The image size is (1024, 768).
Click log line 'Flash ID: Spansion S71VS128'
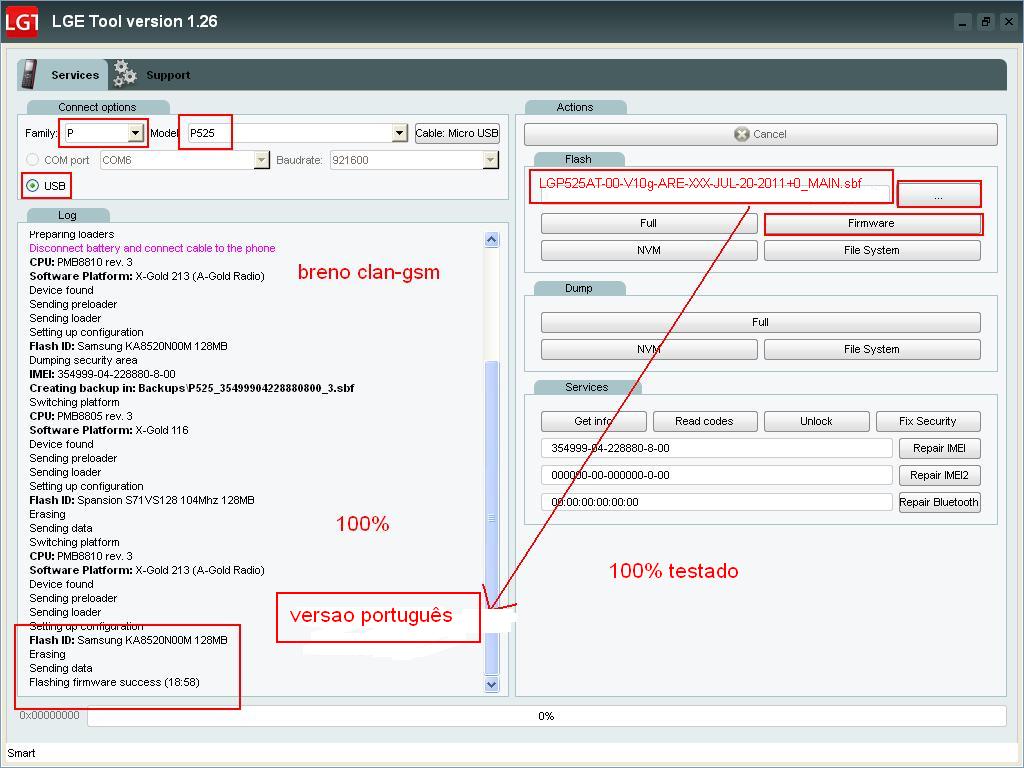tap(142, 500)
